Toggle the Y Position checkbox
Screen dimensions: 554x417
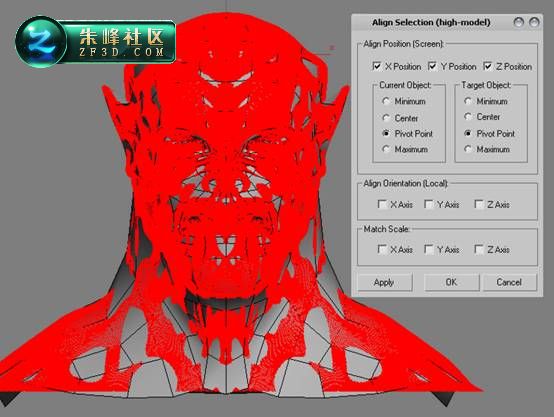point(432,66)
